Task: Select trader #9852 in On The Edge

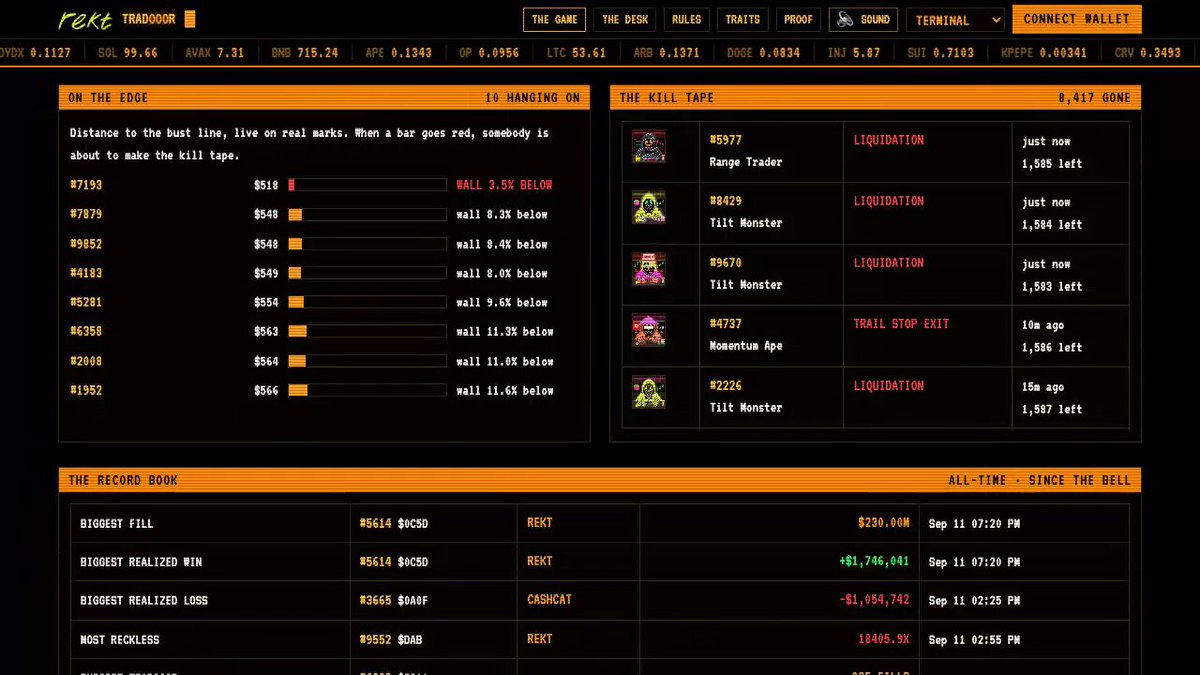Action: click(x=86, y=244)
